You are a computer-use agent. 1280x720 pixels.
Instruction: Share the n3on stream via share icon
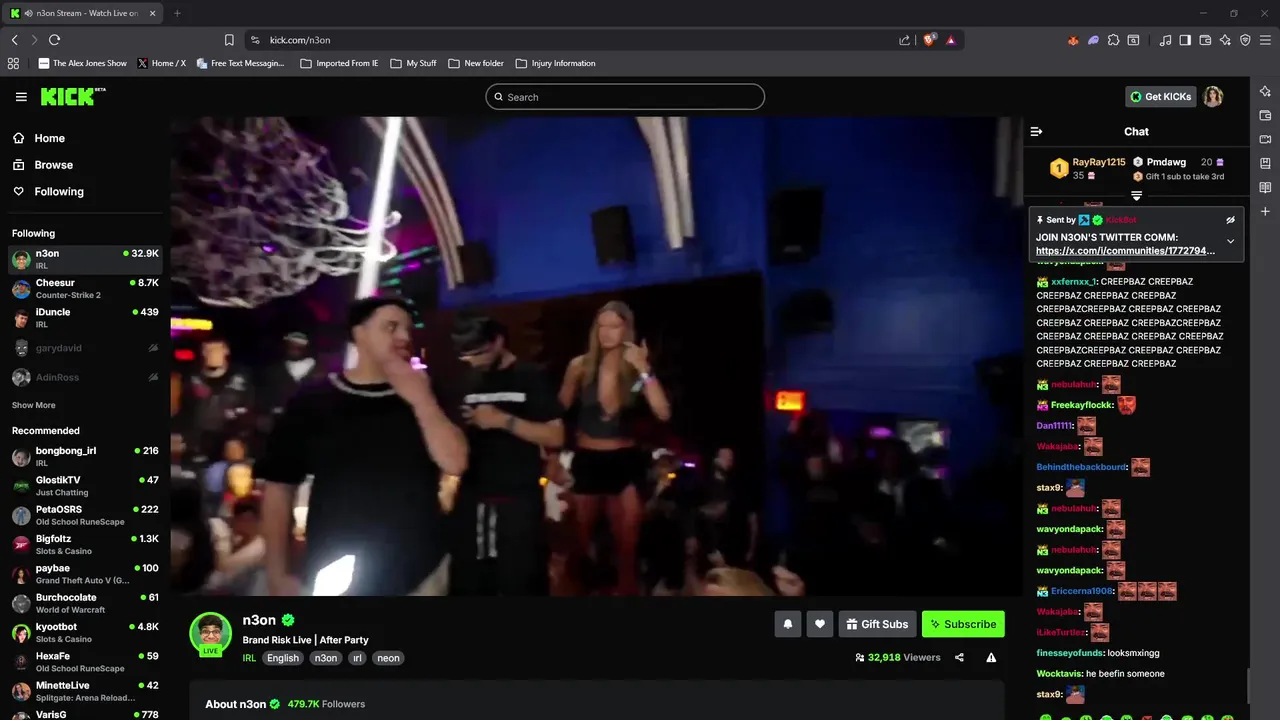[x=959, y=657]
